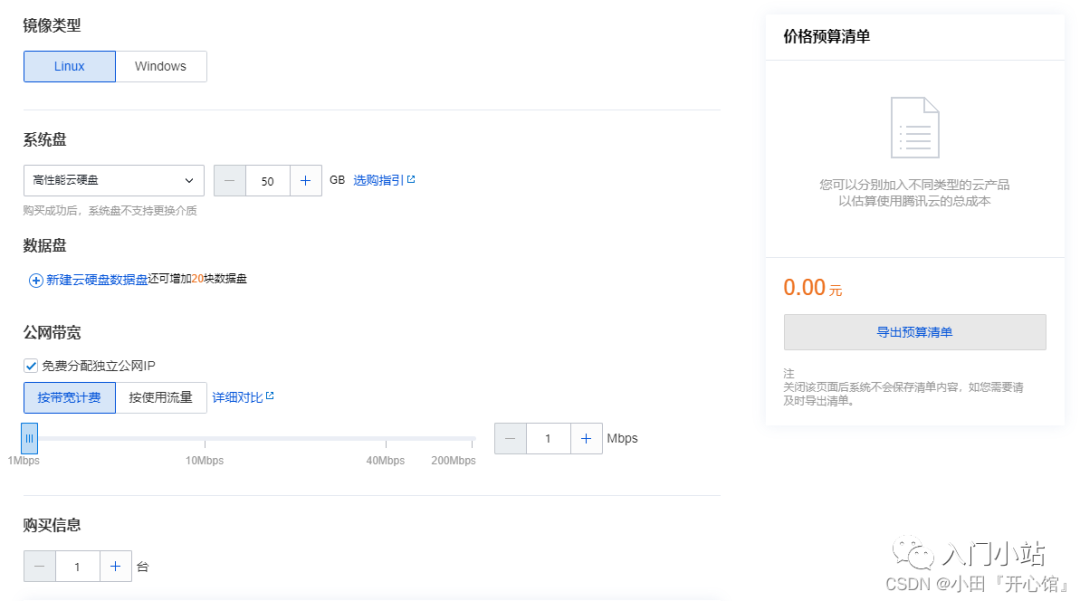Click the bandwidth slider handle at 1Mbps

click(30, 438)
